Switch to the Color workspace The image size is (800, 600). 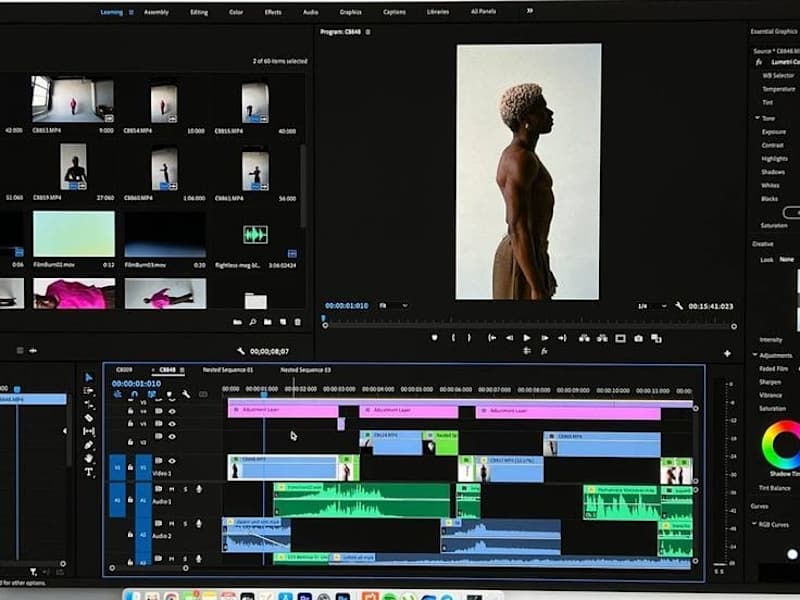[x=236, y=12]
